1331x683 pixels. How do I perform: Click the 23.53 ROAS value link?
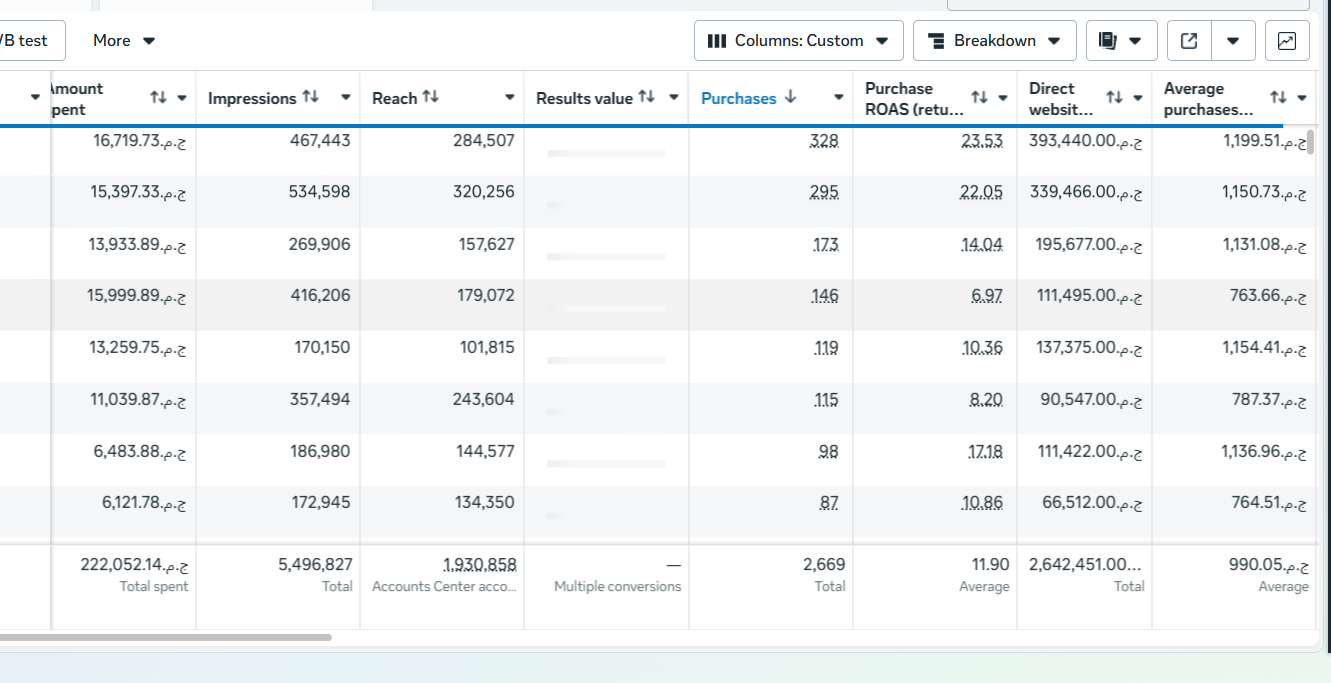[x=981, y=141]
